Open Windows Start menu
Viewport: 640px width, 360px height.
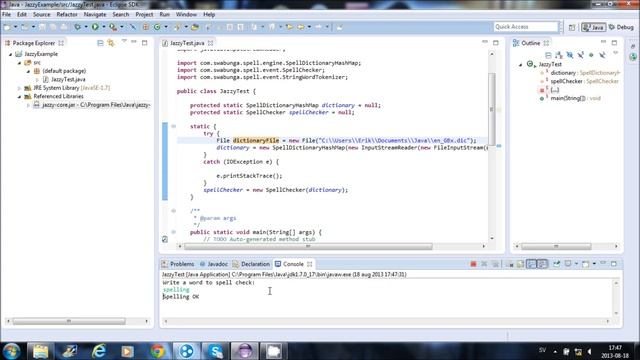[12, 351]
